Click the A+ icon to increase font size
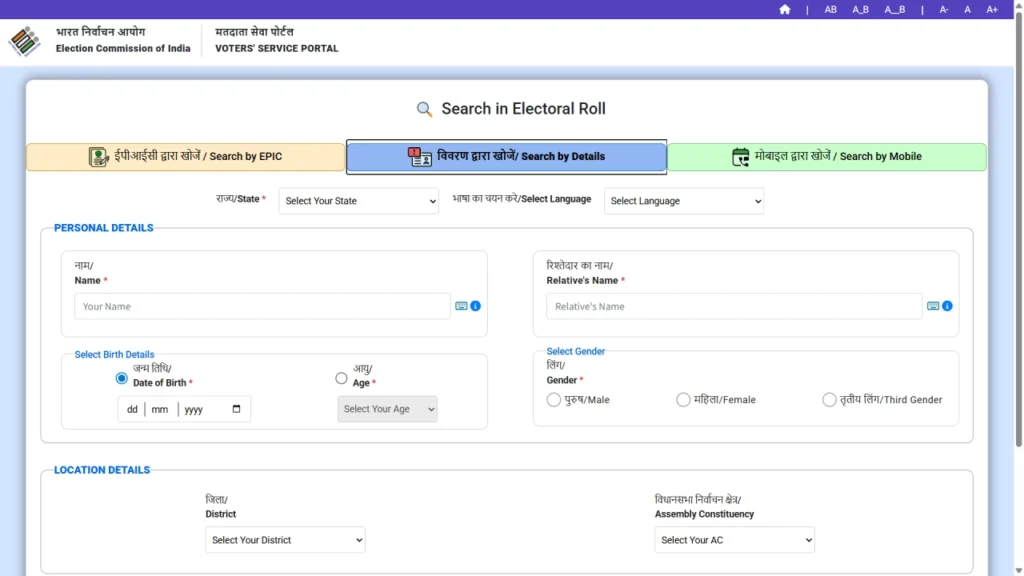The image size is (1024, 576). pyautogui.click(x=991, y=9)
